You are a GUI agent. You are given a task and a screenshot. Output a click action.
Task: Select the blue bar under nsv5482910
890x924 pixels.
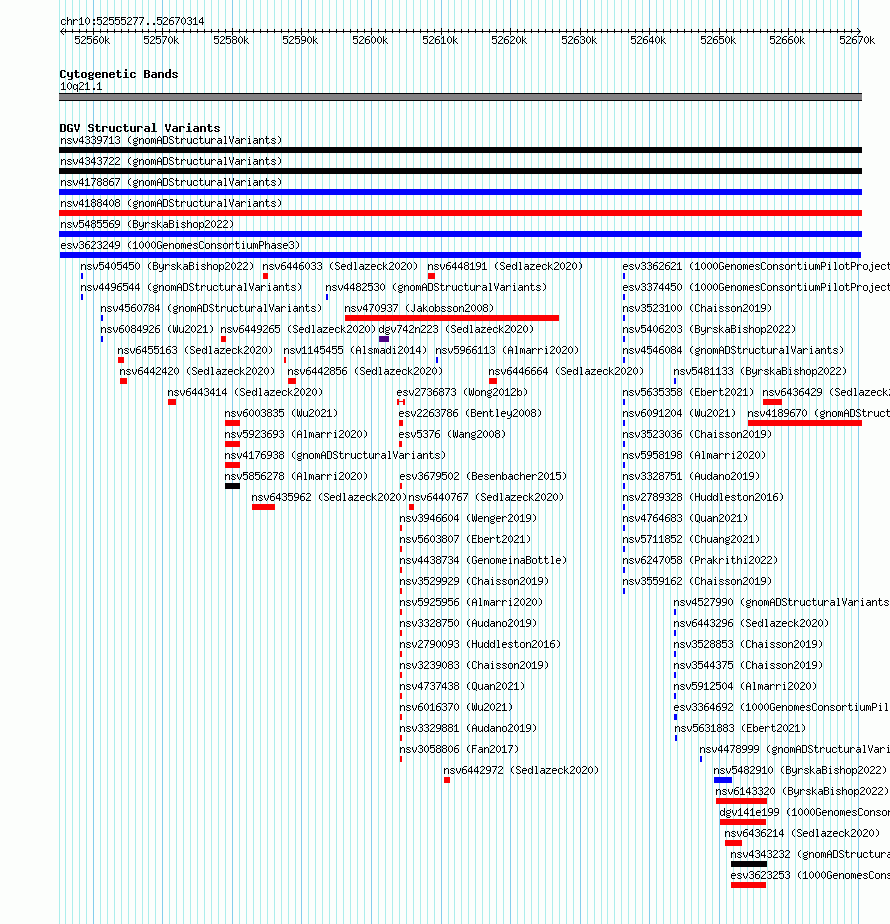click(x=723, y=780)
